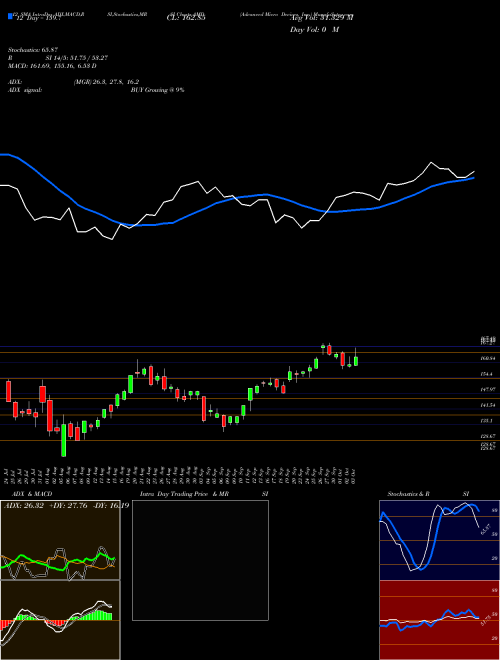Click the tall green candlestick at chart low
This screenshot has width=500, height=660.
tap(64, 440)
